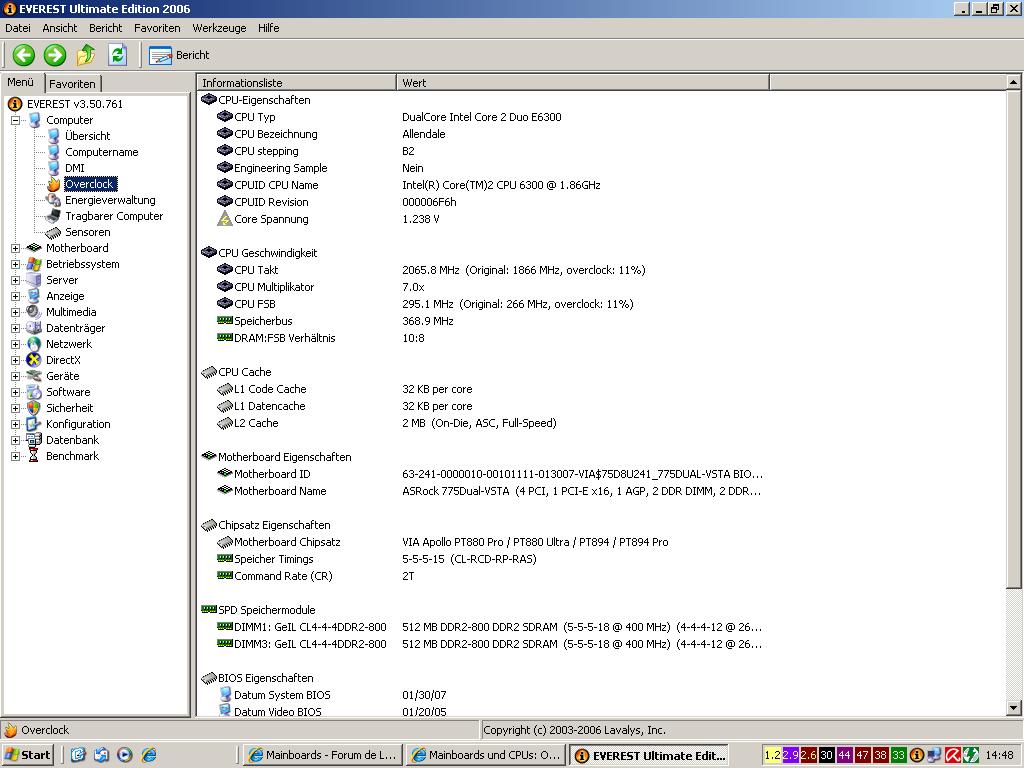Viewport: 1024px width, 768px height.
Task: Expand the Betriebssystem tree node
Action: point(15,264)
